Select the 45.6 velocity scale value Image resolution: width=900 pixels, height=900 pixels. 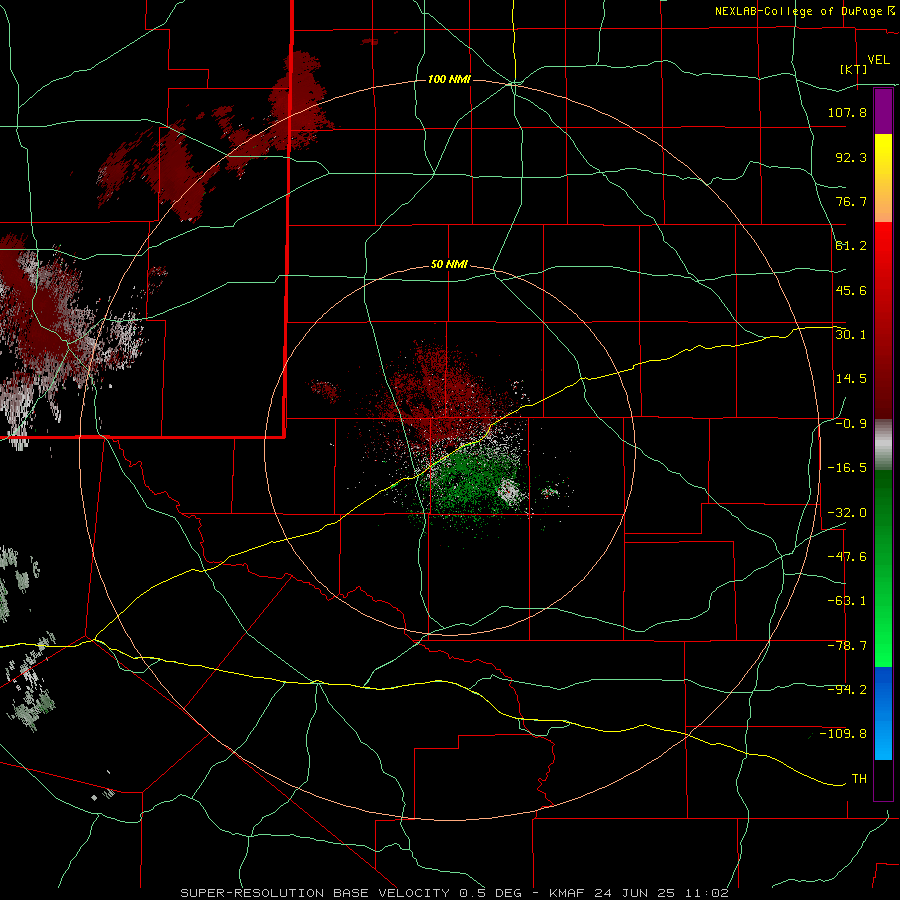click(x=851, y=290)
